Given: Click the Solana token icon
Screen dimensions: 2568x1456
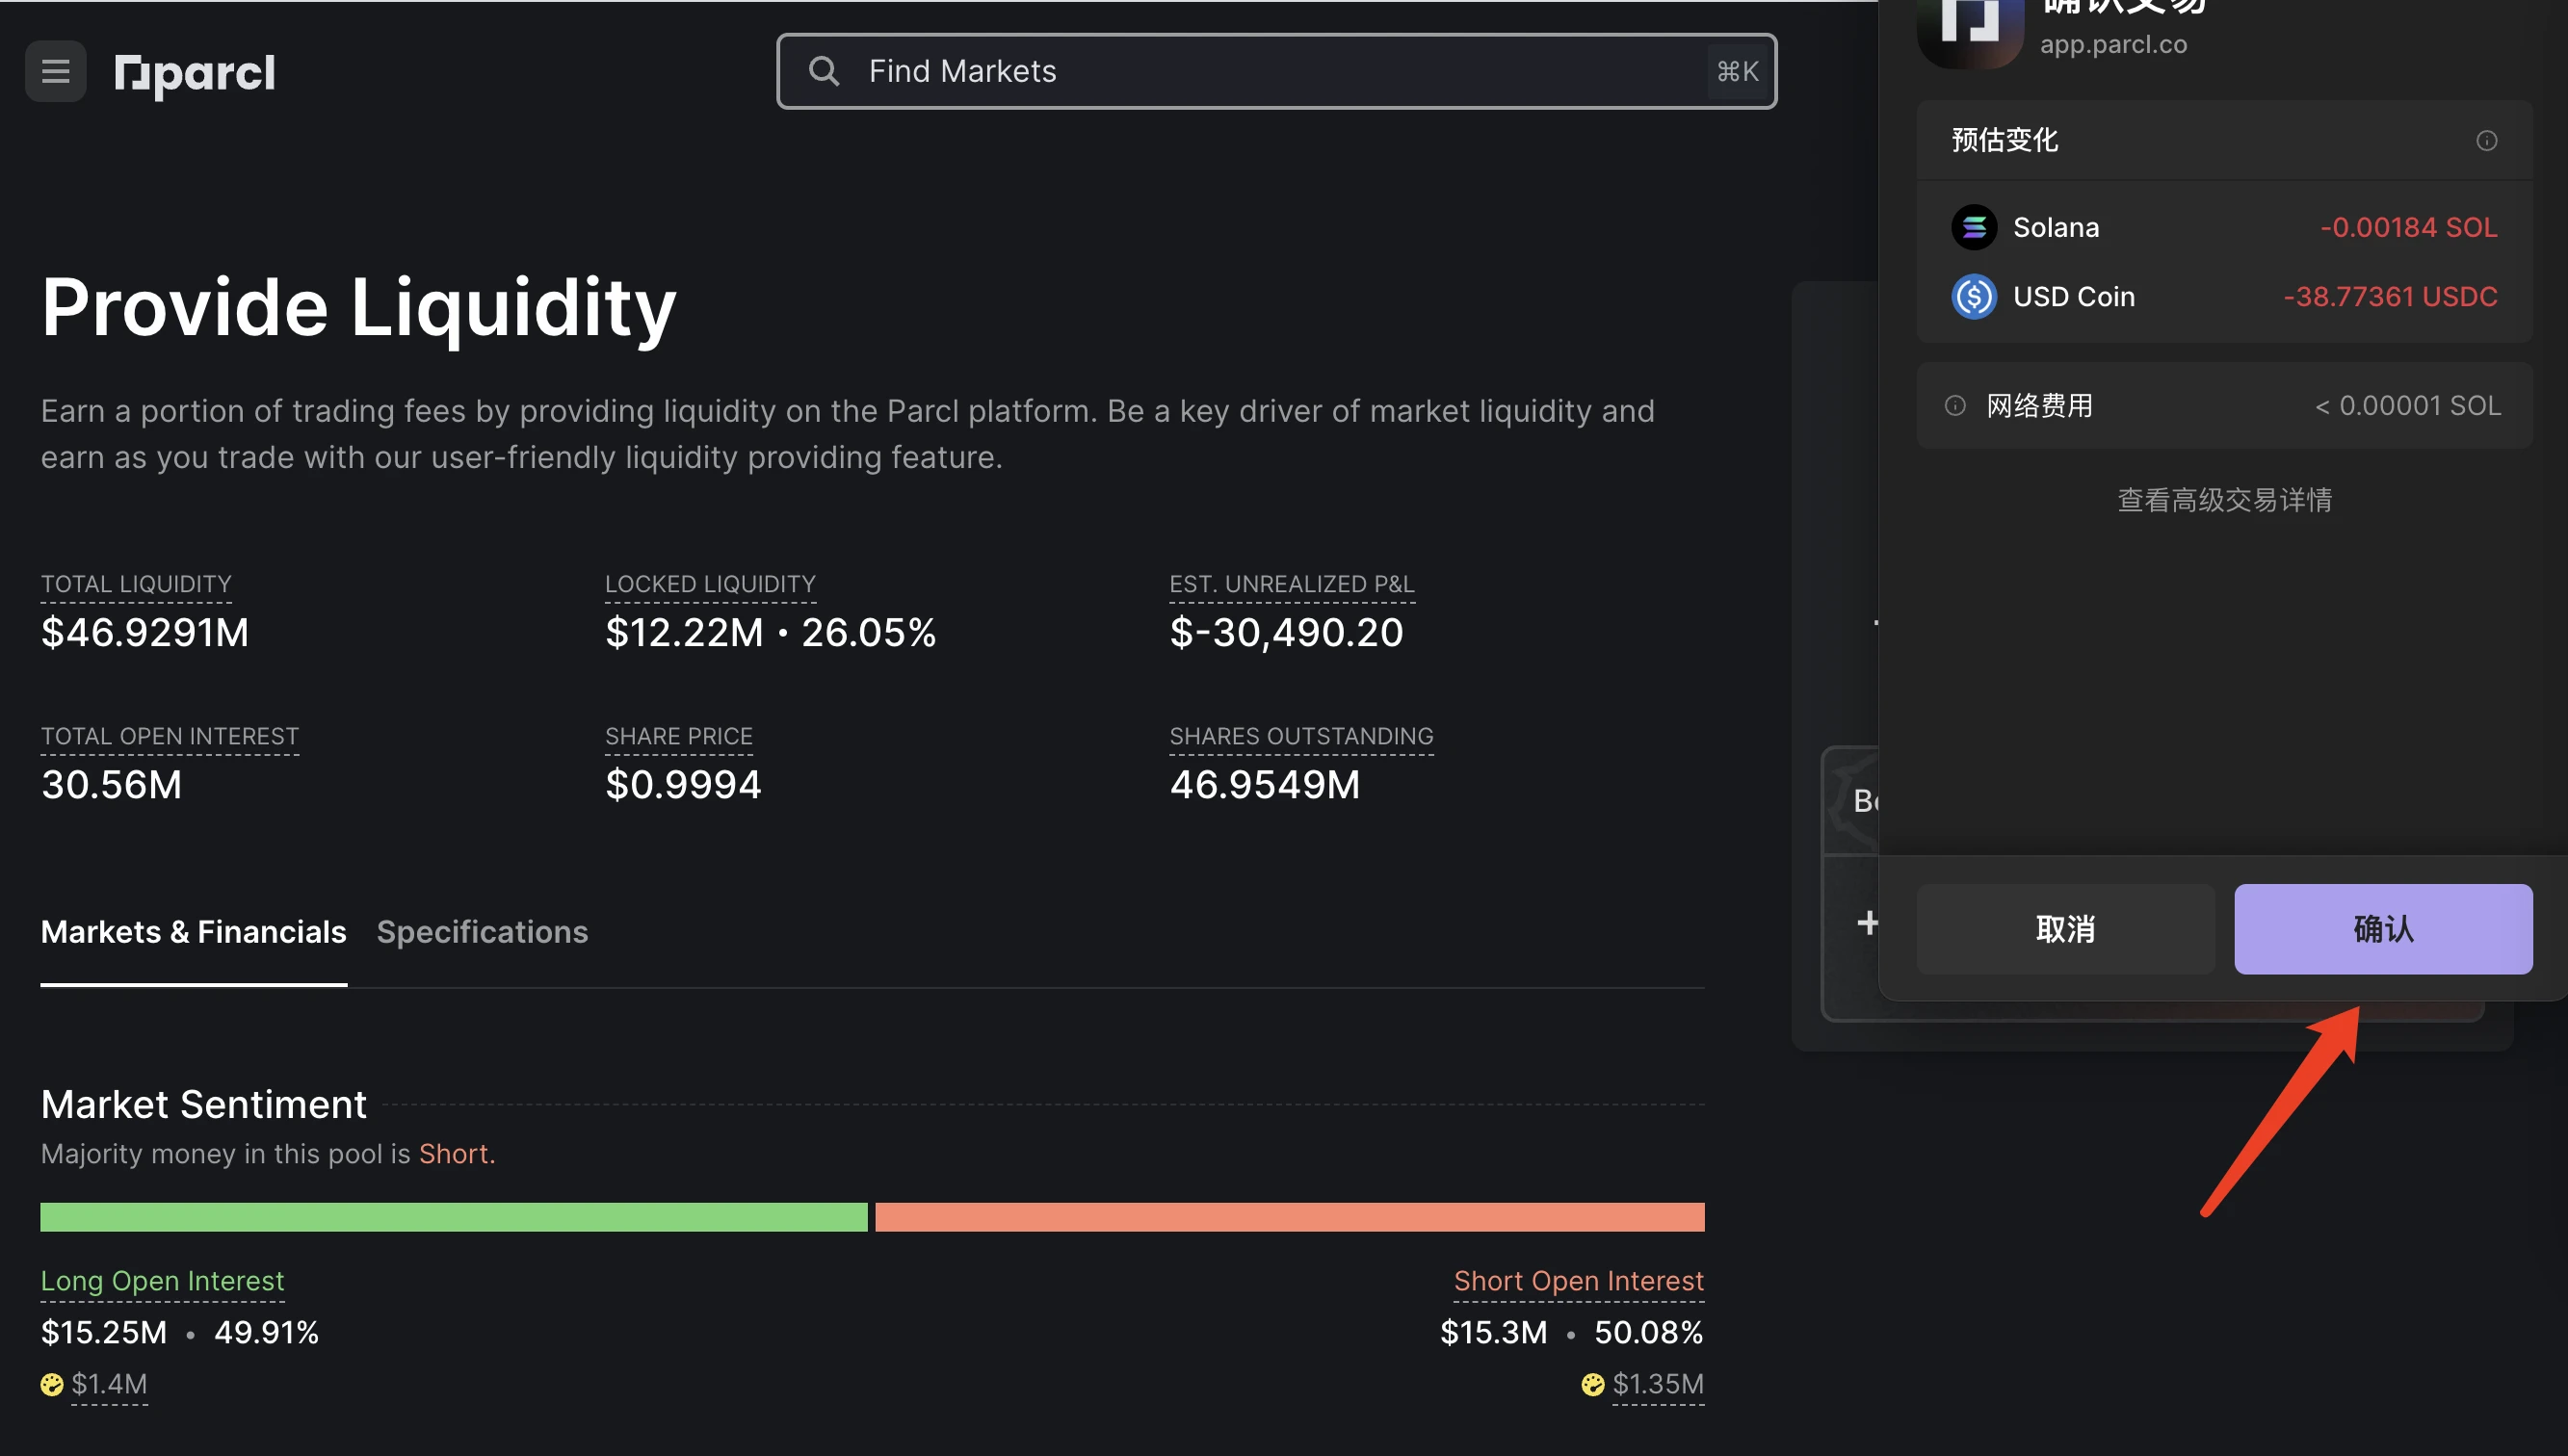Looking at the screenshot, I should pos(1973,228).
